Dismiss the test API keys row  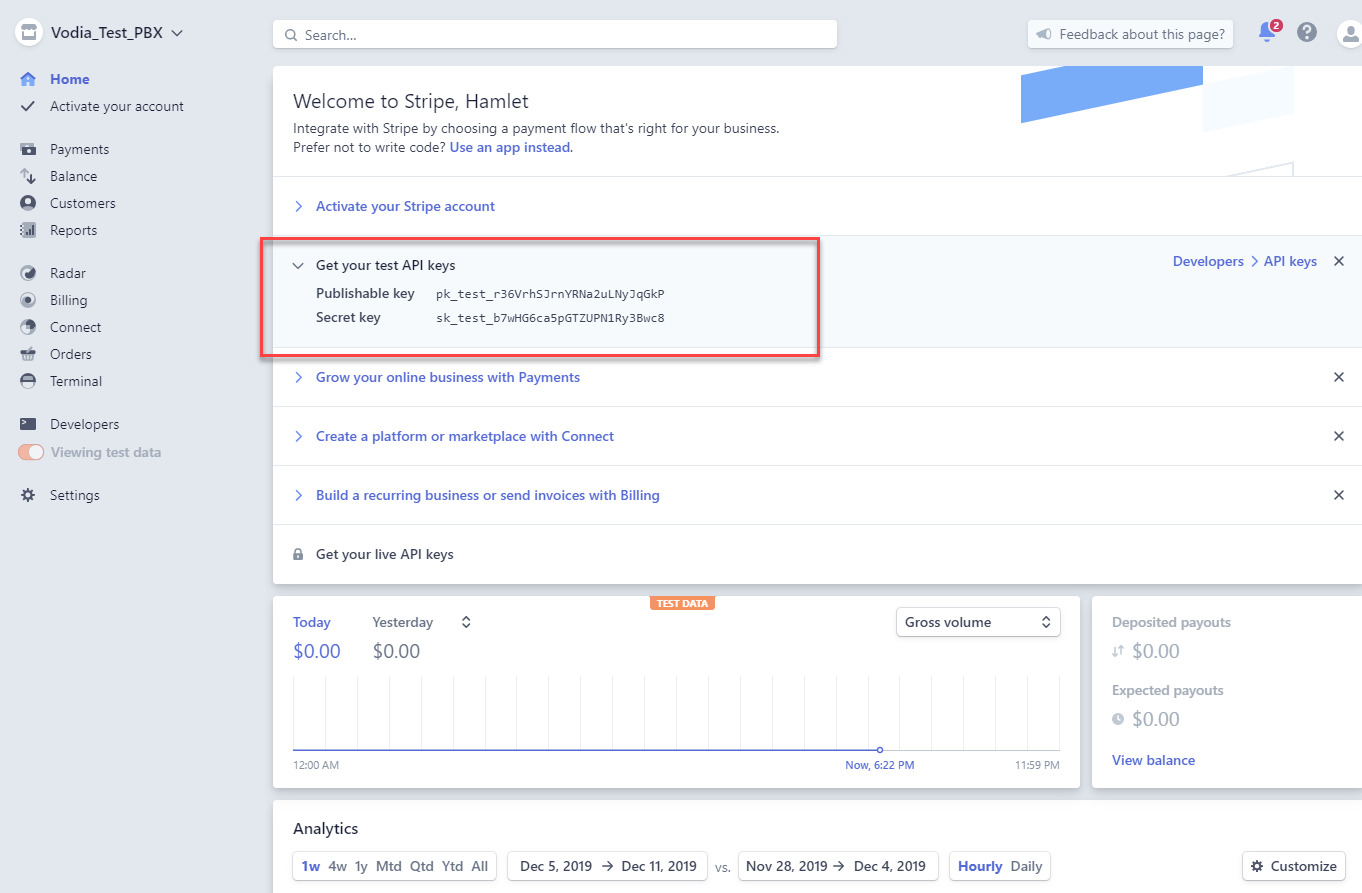(x=1339, y=261)
